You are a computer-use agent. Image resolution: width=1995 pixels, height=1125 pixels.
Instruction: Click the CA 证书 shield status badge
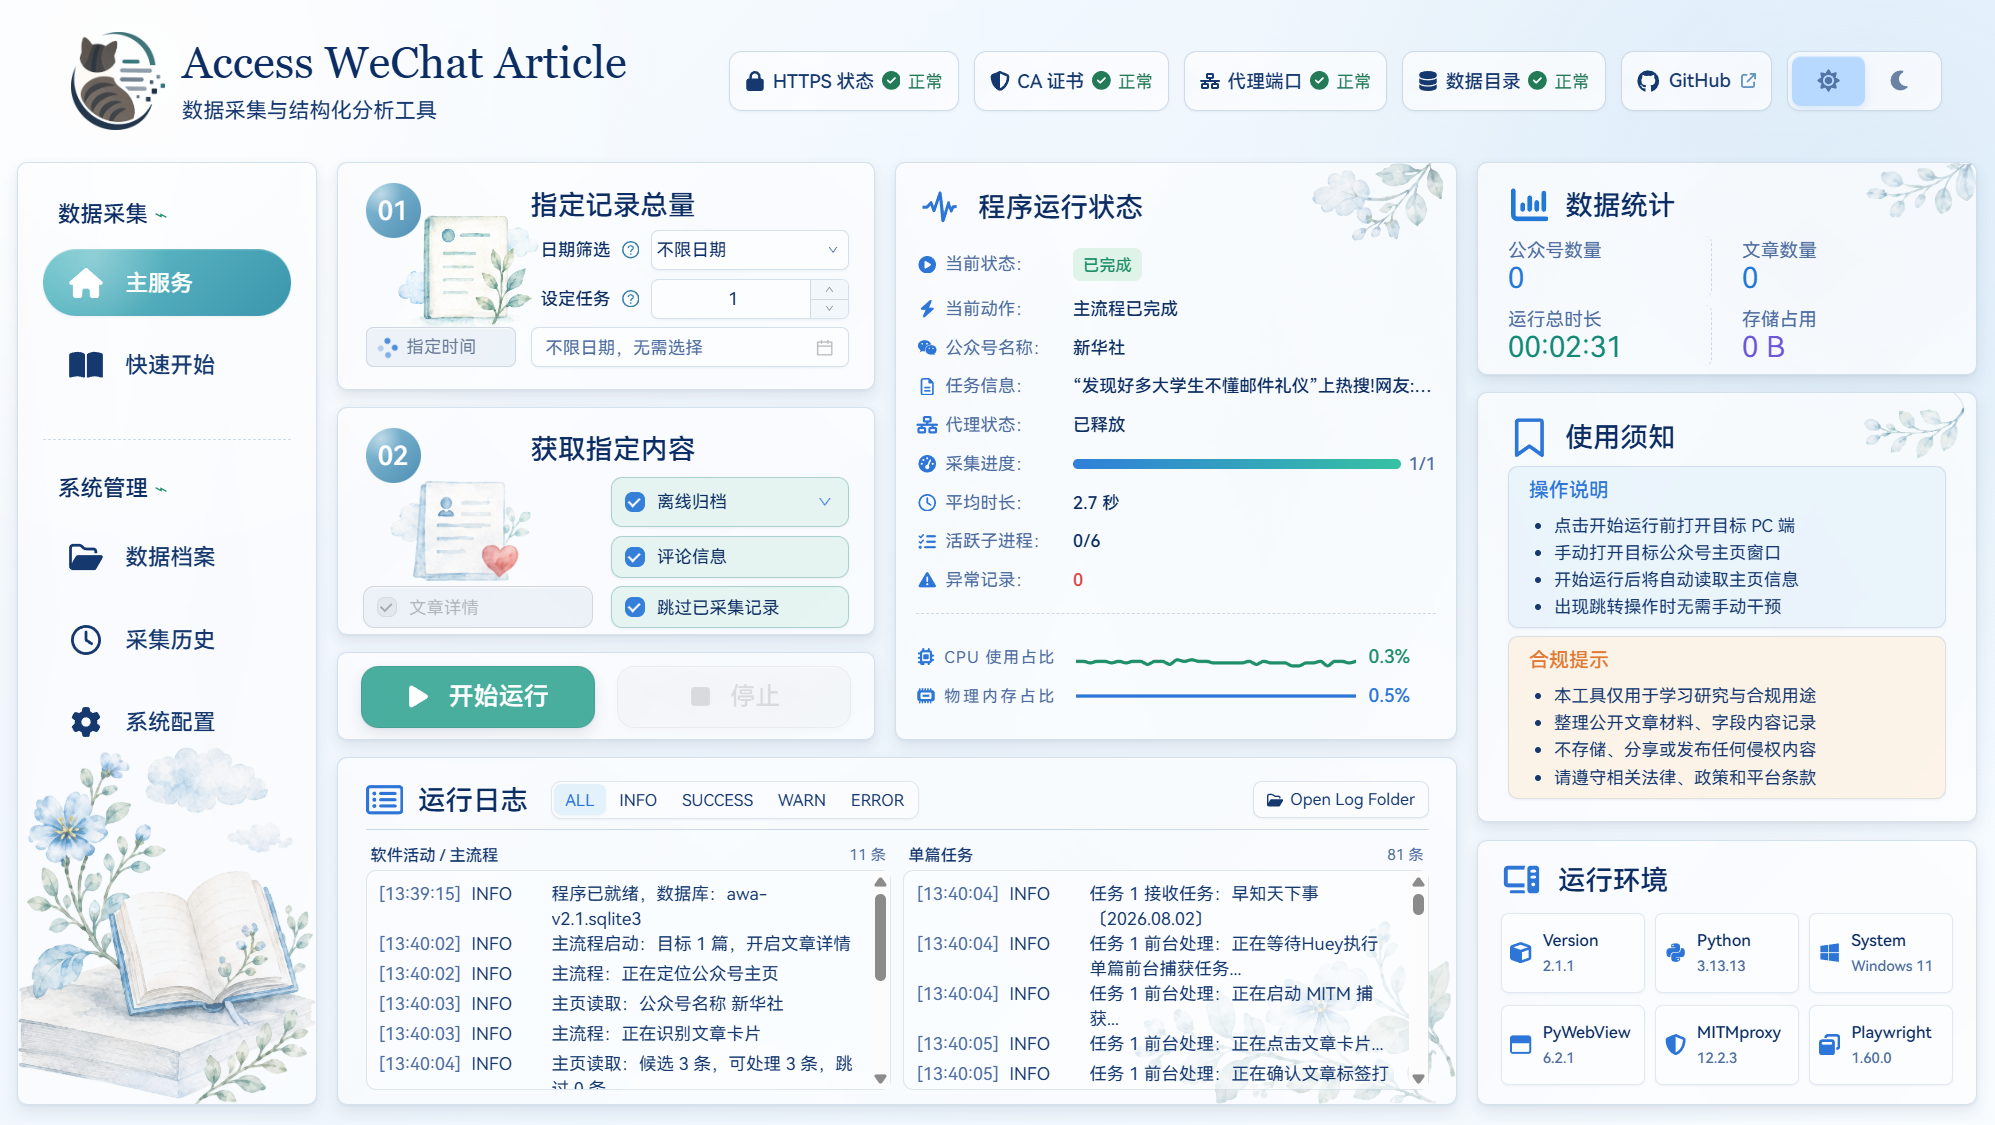1071,81
